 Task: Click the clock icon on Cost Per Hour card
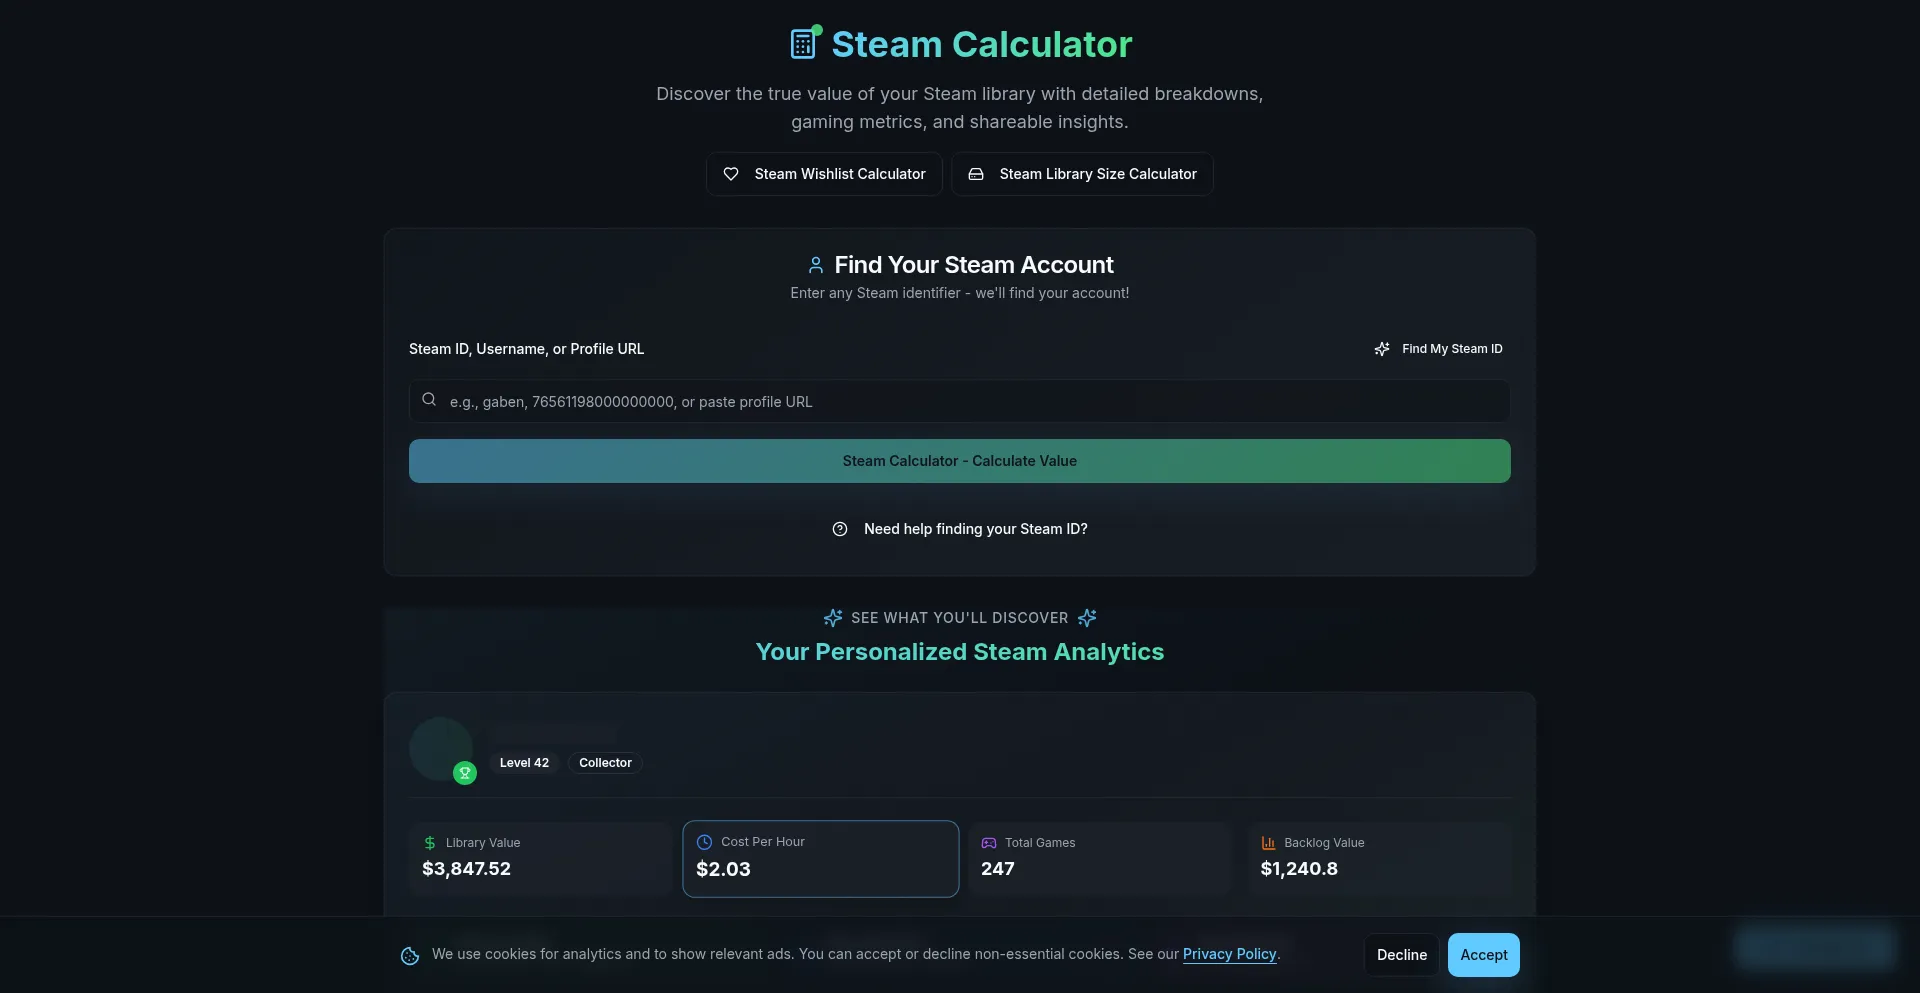point(704,842)
